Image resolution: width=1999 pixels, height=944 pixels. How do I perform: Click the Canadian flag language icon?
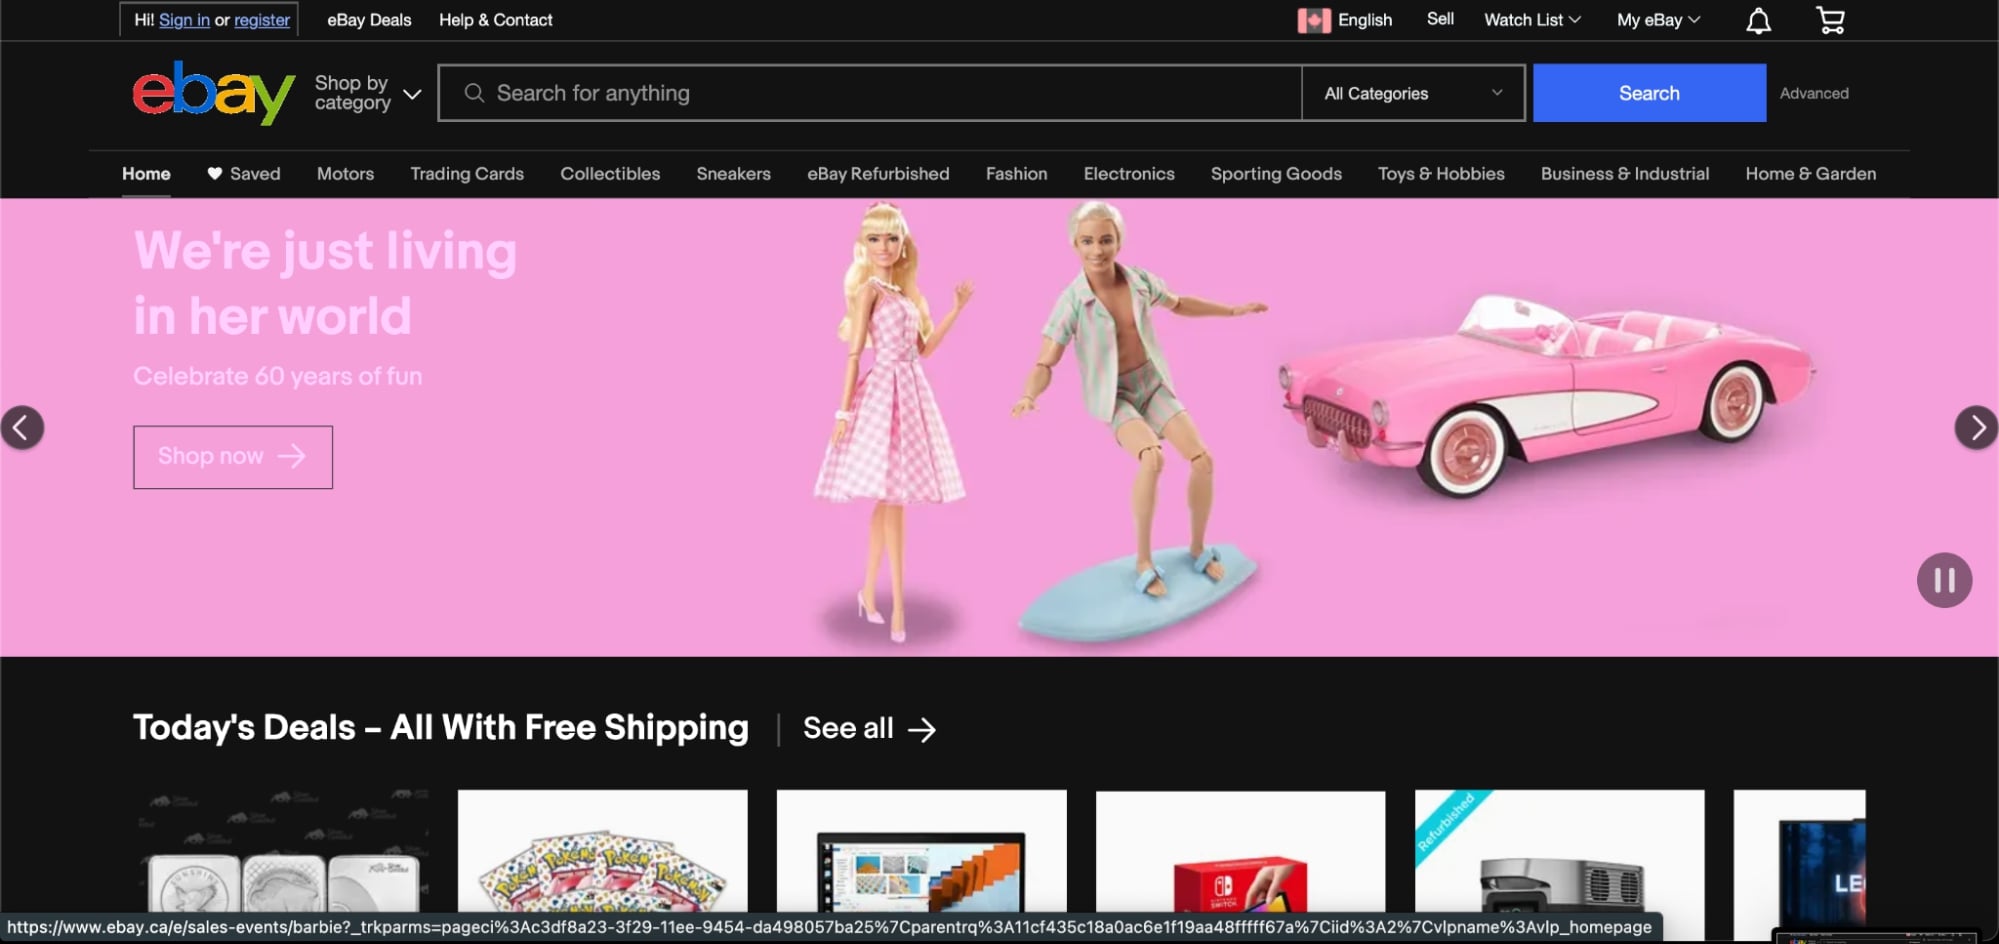coord(1313,20)
